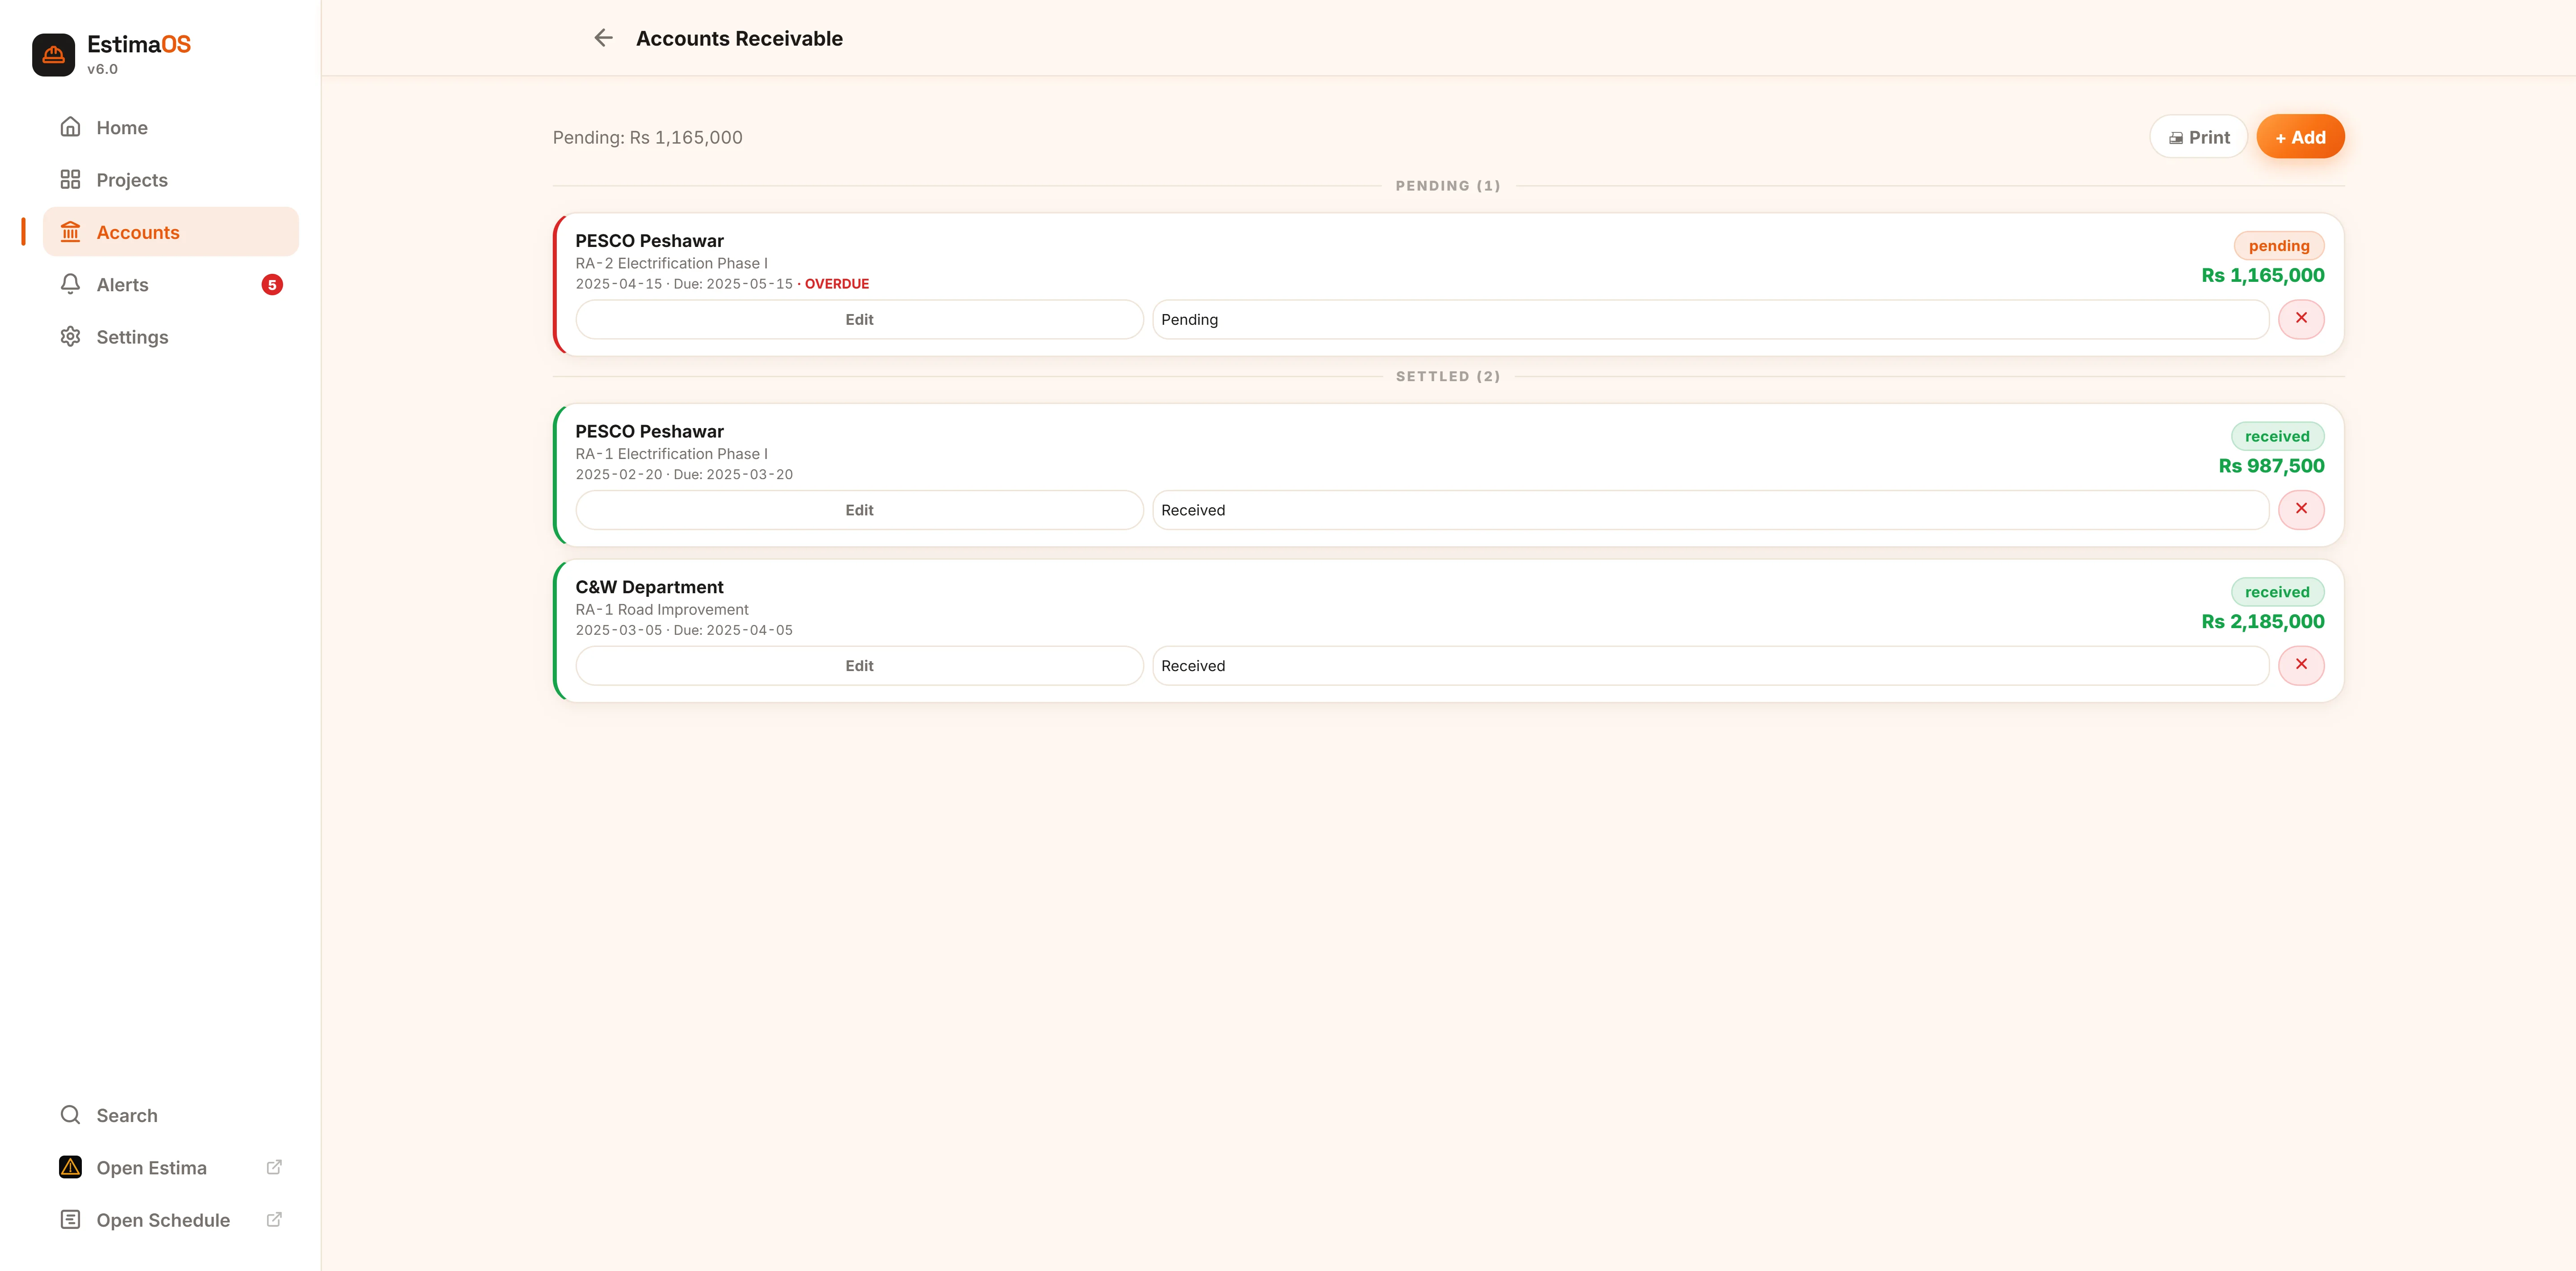
Task: Click the amount Rs 1,165,000 on RA-2 card
Action: coord(2262,275)
